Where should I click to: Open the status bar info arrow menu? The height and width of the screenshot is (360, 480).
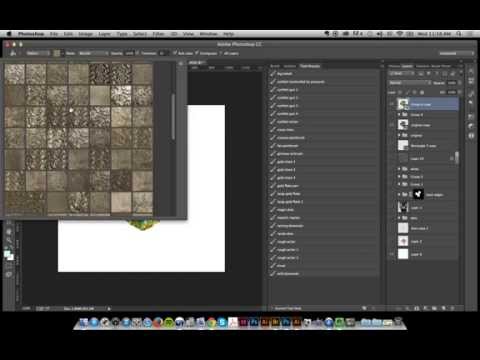109,309
